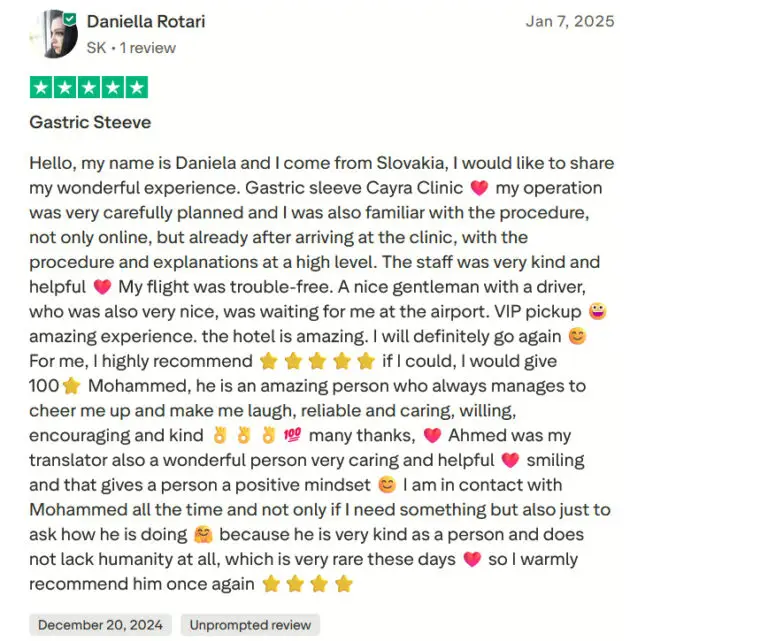Click smiling emoji after "definitely go again"

coord(577,337)
